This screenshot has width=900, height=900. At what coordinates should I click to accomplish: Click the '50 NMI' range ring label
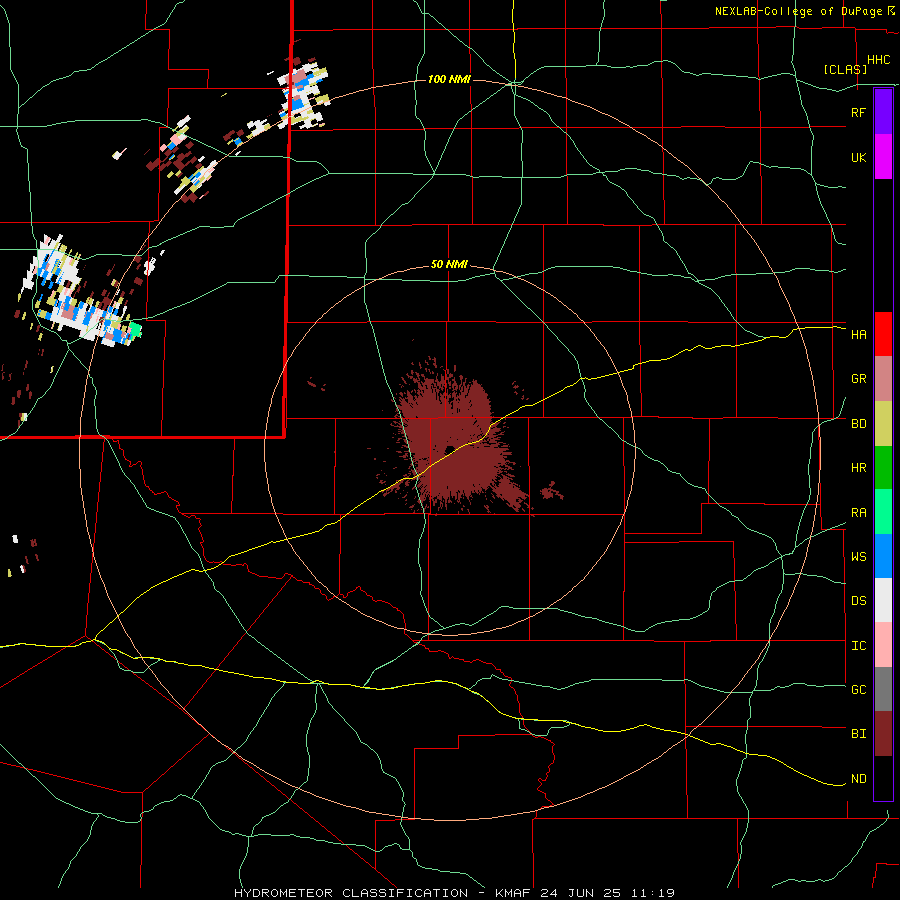(449, 265)
